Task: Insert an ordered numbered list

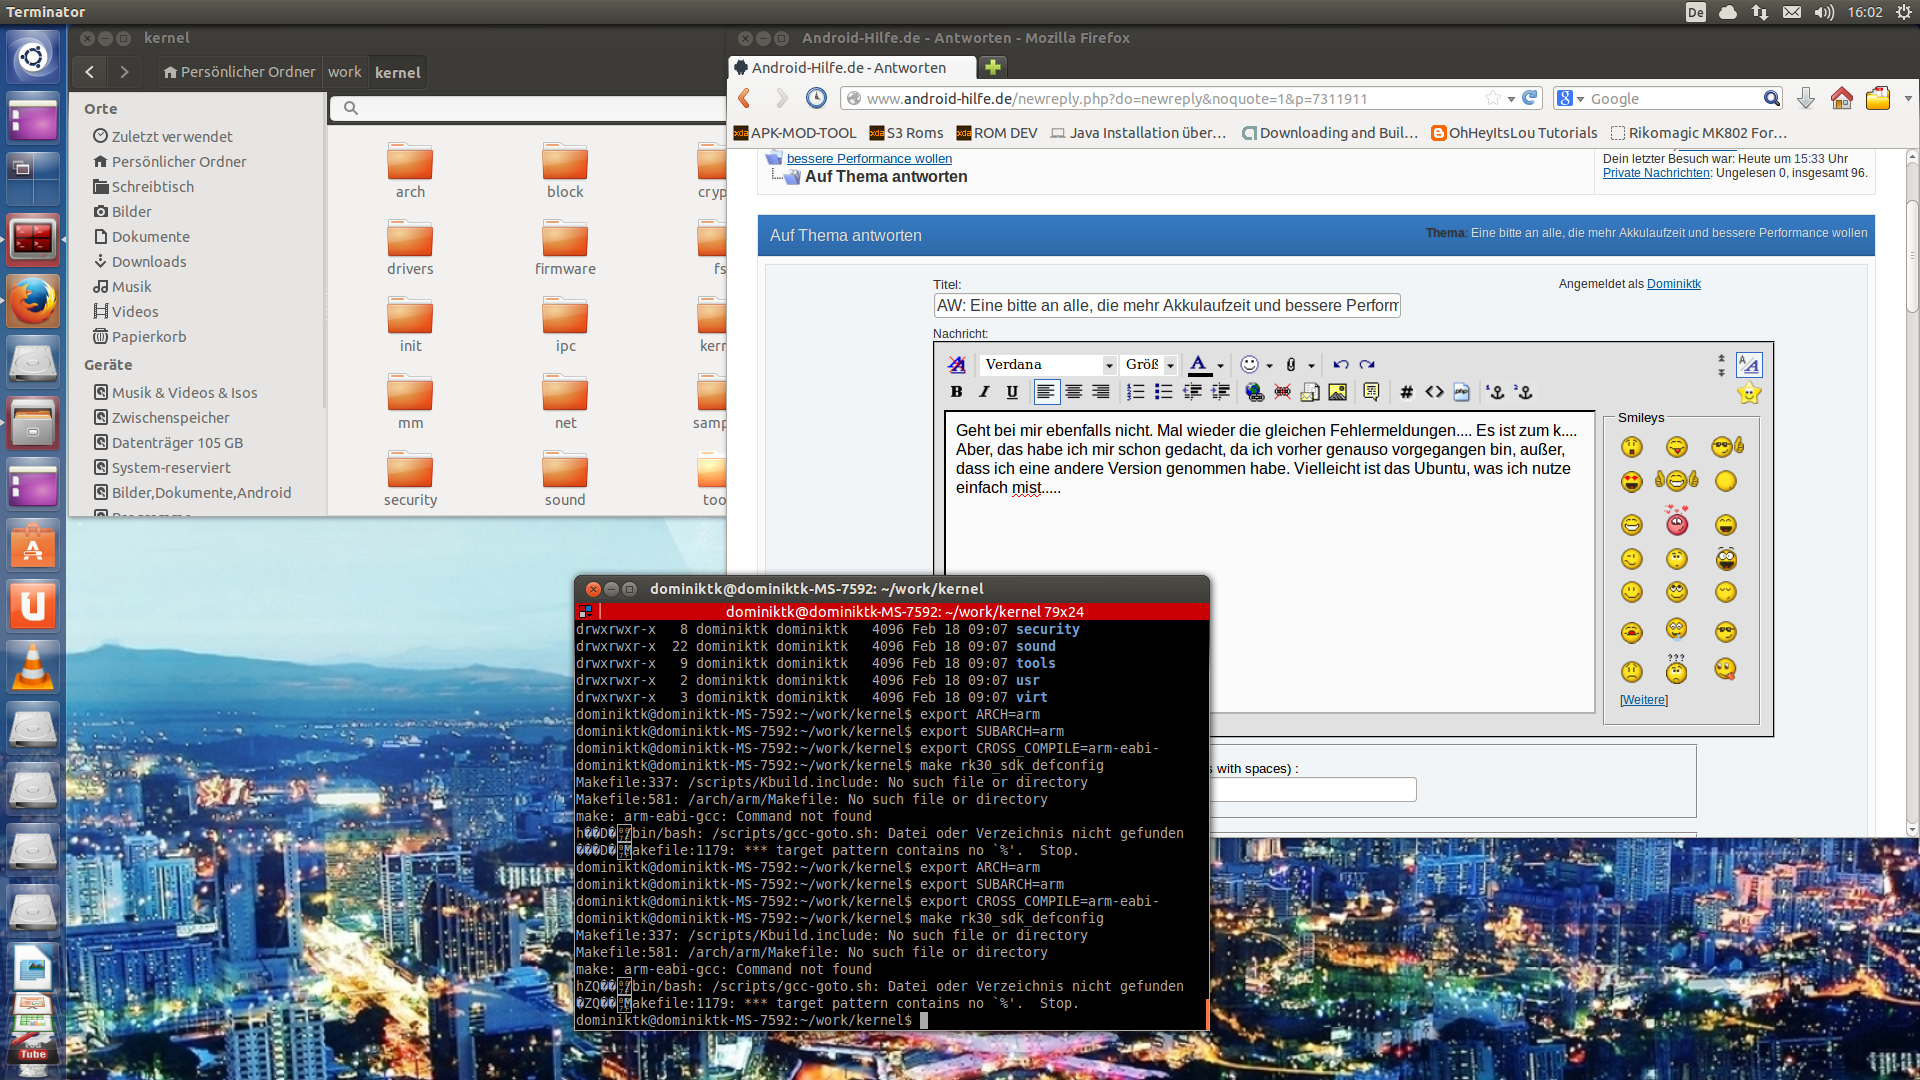Action: (x=1136, y=392)
